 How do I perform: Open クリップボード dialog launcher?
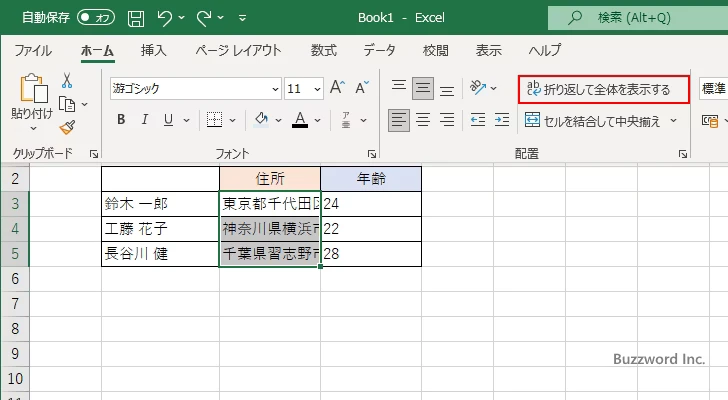point(94,154)
